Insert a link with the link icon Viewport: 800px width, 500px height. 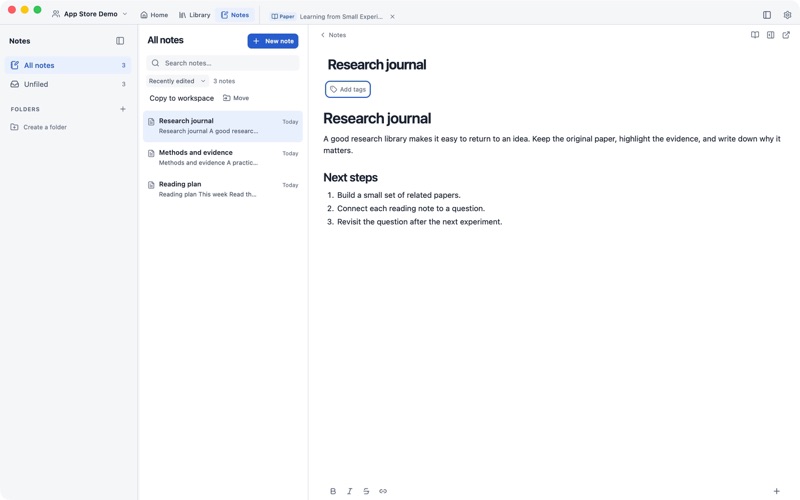point(383,491)
